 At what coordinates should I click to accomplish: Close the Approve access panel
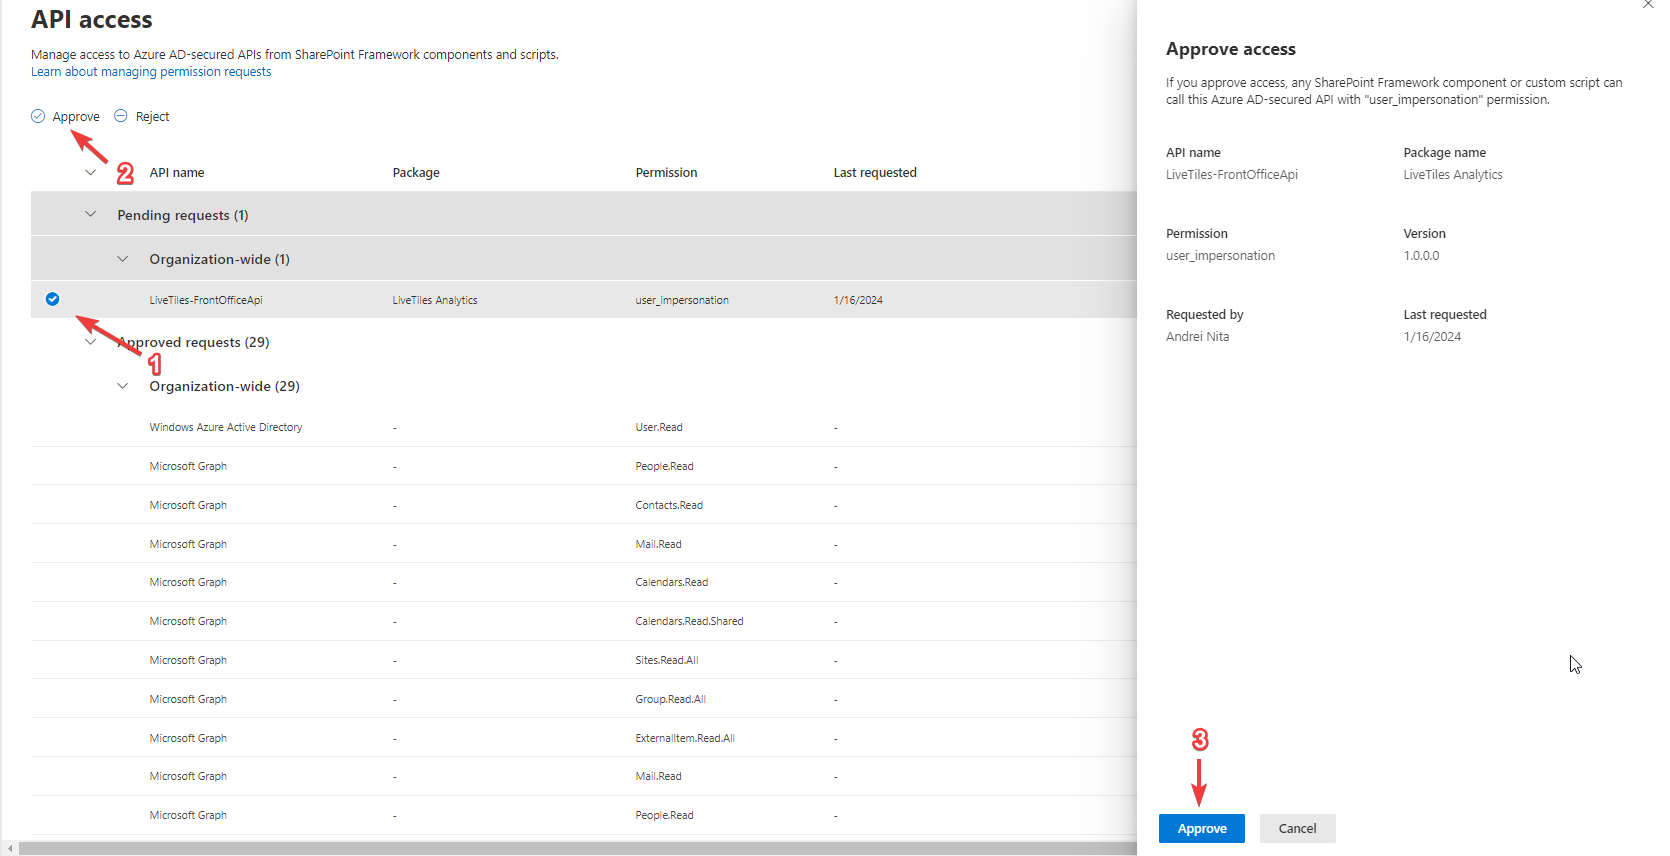[1648, 4]
